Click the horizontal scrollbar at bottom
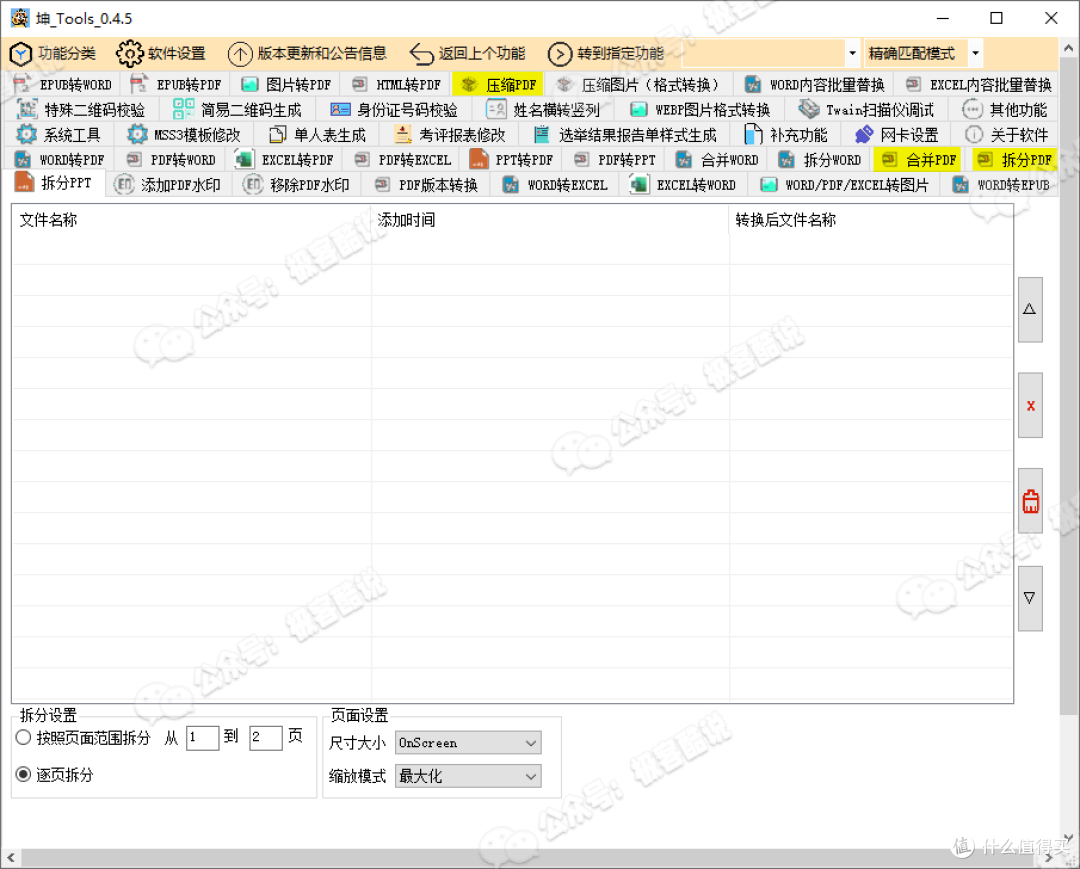 [x=530, y=858]
